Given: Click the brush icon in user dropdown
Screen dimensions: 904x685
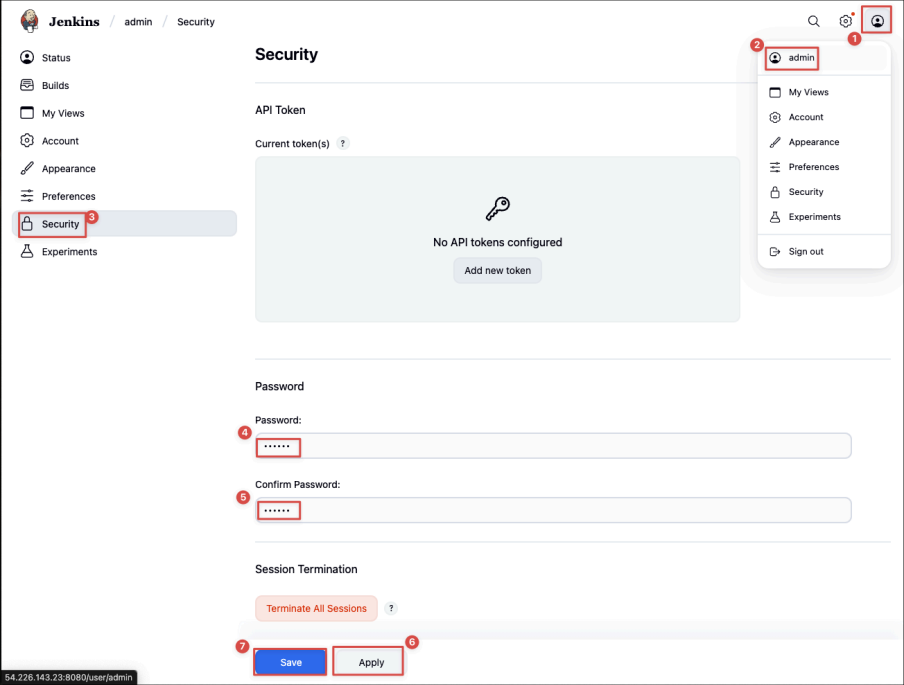Looking at the screenshot, I should (775, 142).
